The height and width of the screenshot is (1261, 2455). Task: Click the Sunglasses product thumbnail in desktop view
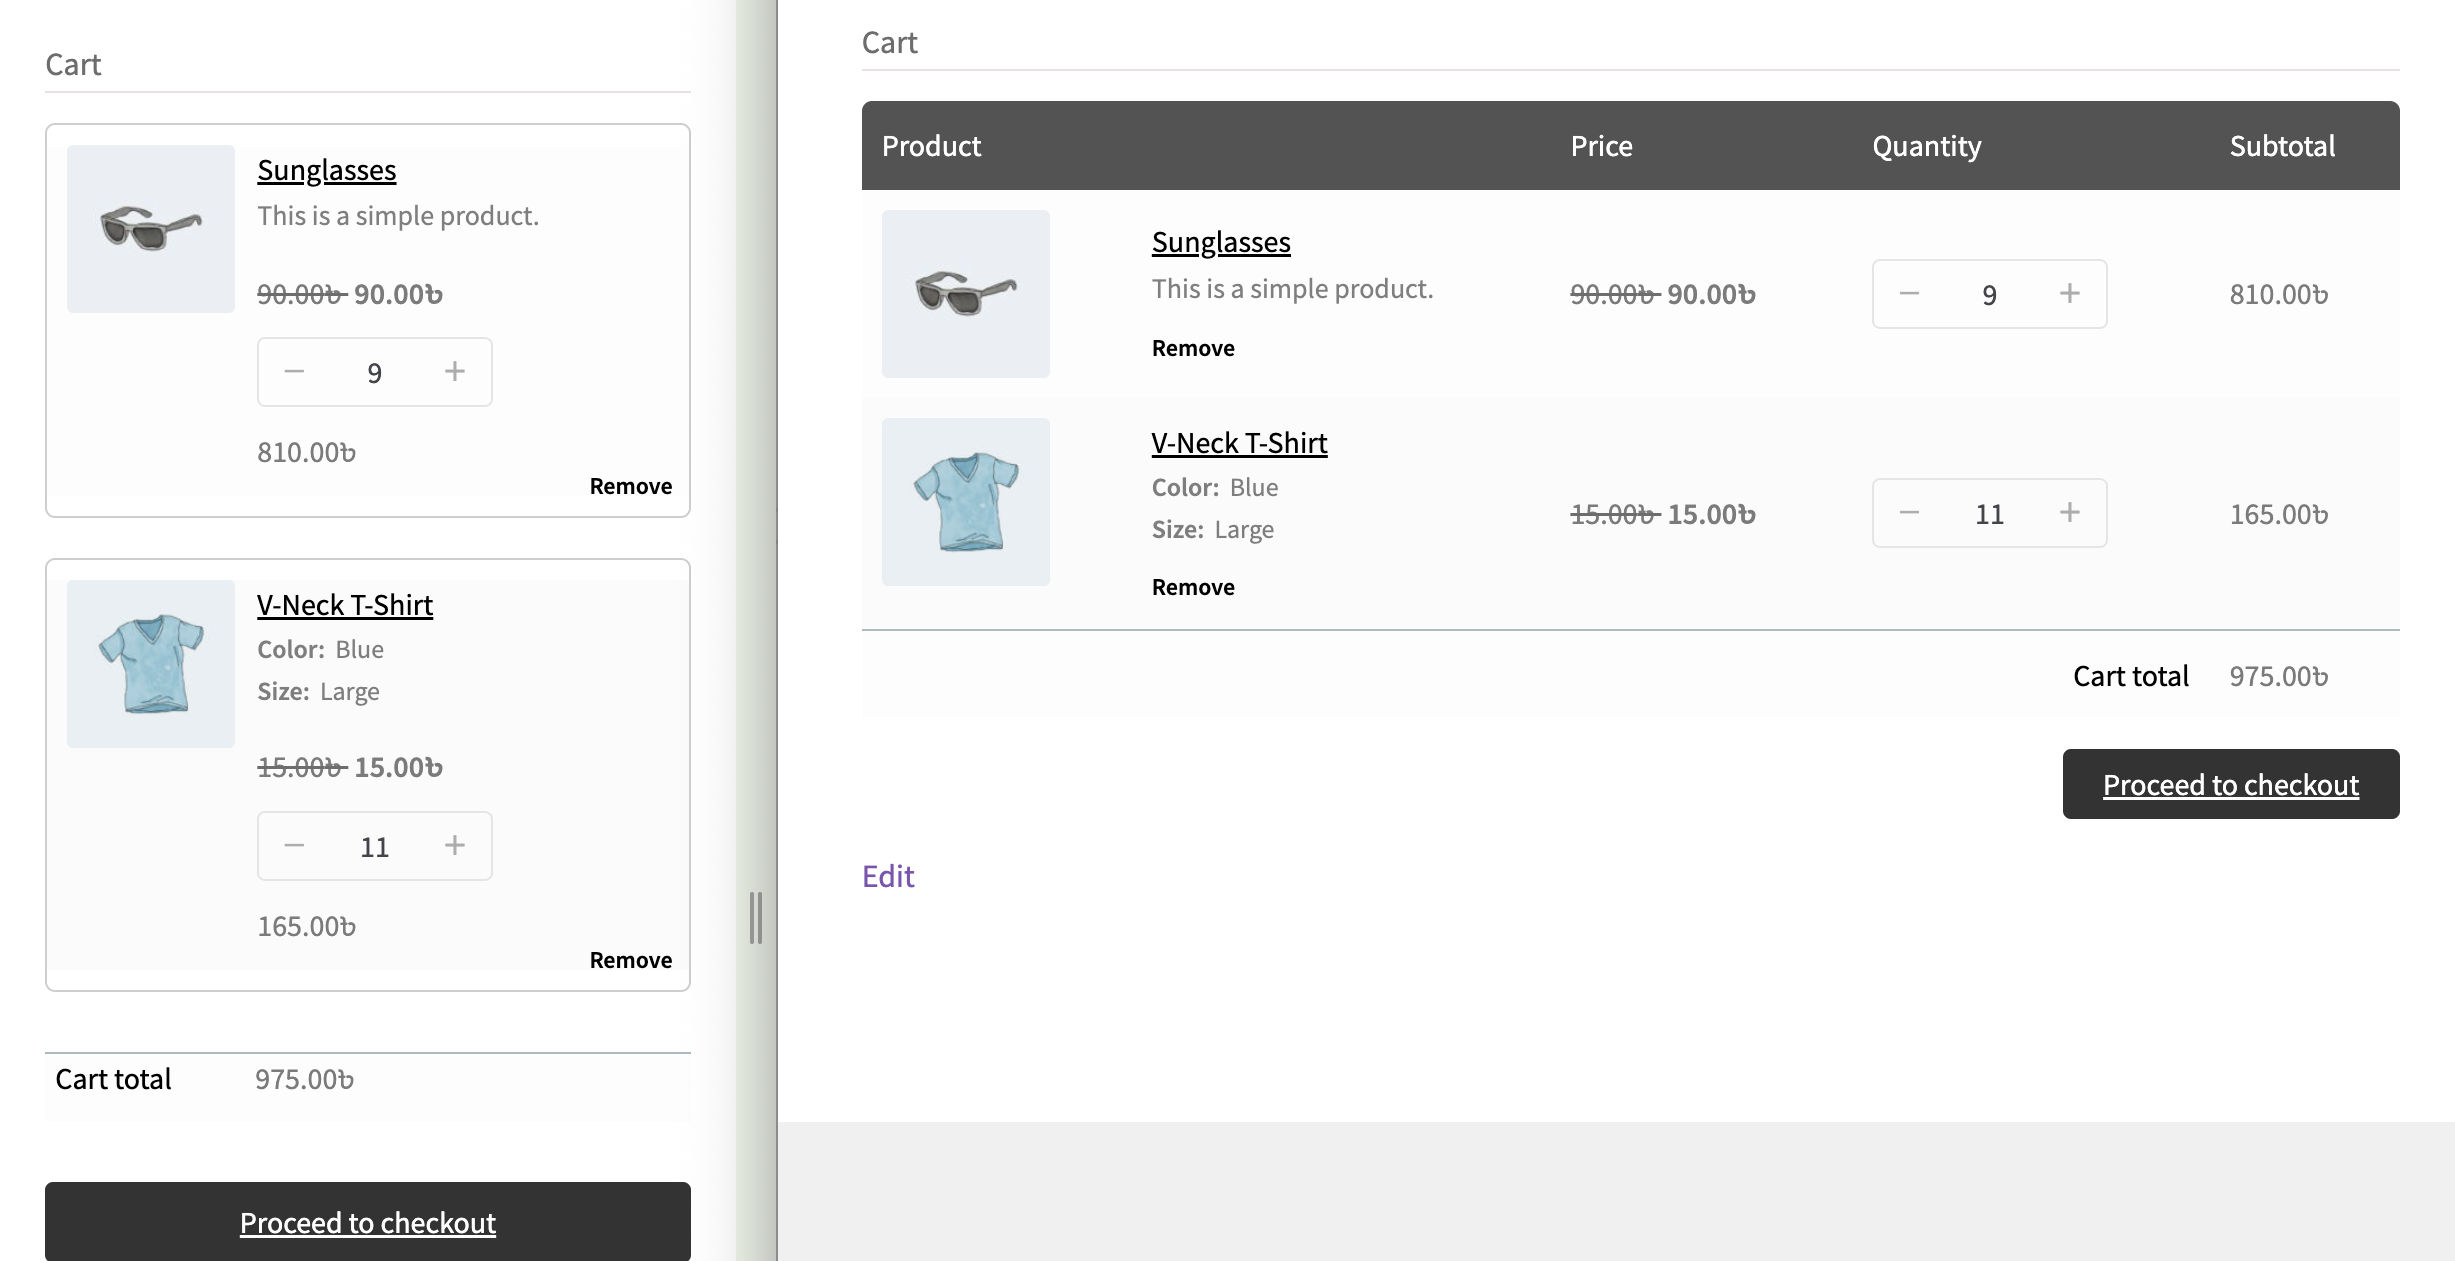coord(965,293)
